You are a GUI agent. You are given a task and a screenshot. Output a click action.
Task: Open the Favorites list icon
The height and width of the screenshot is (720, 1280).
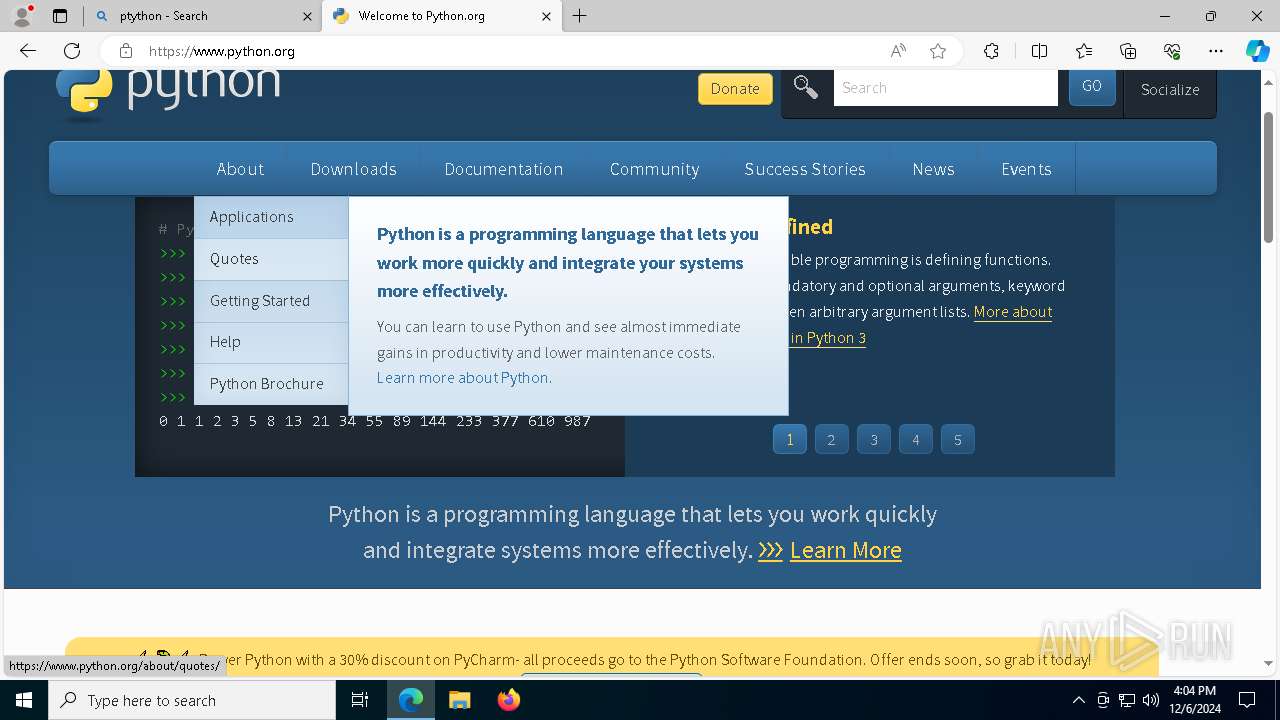(1084, 51)
